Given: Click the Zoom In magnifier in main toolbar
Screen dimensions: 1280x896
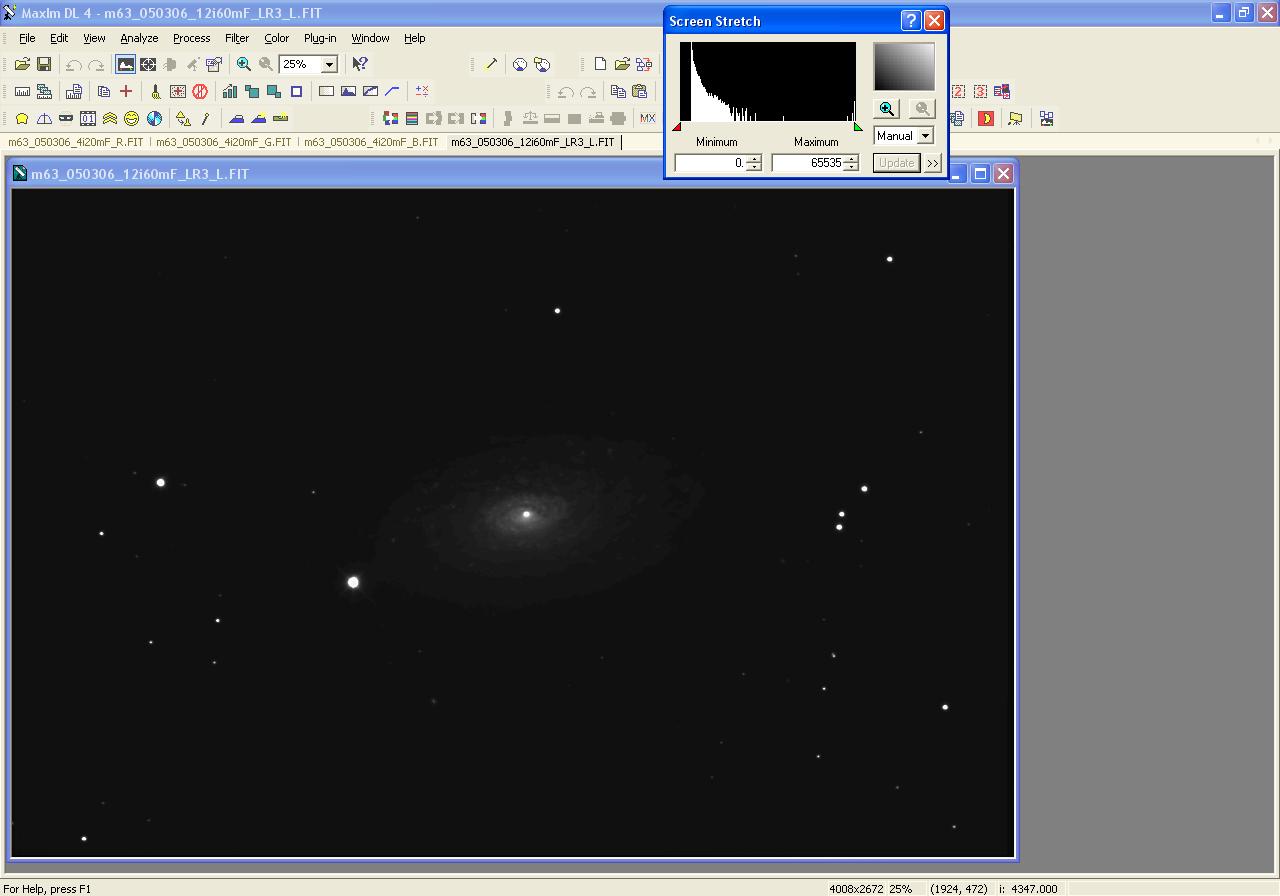Looking at the screenshot, I should (243, 64).
